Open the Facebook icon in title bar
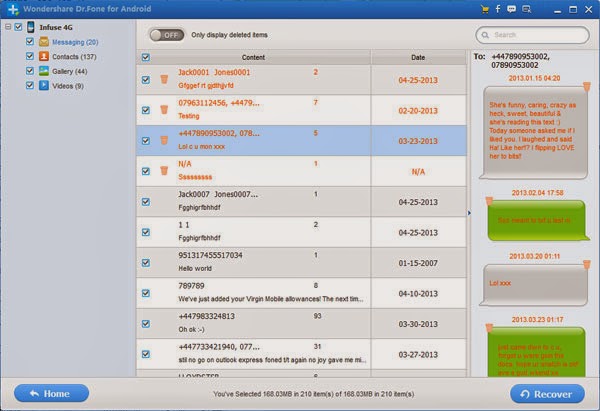The image size is (600, 411). pyautogui.click(x=498, y=9)
